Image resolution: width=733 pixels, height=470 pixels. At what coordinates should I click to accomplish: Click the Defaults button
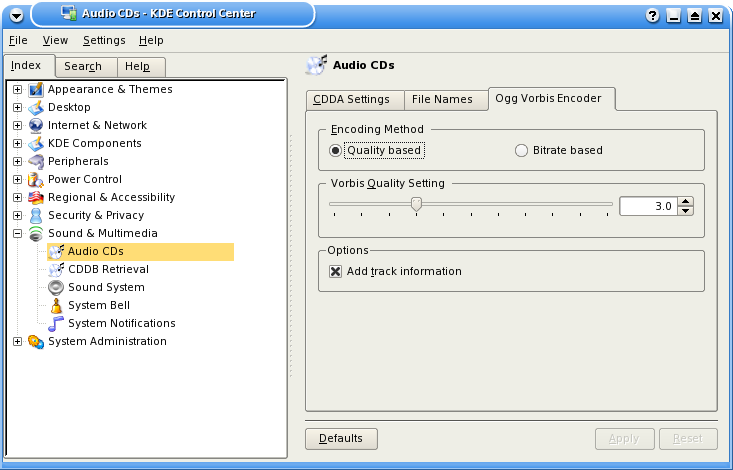click(x=341, y=439)
